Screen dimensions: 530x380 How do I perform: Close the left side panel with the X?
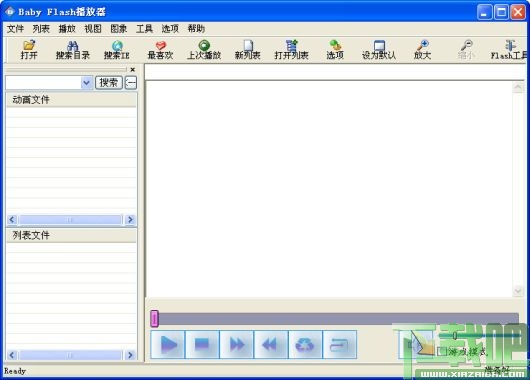tap(132, 70)
